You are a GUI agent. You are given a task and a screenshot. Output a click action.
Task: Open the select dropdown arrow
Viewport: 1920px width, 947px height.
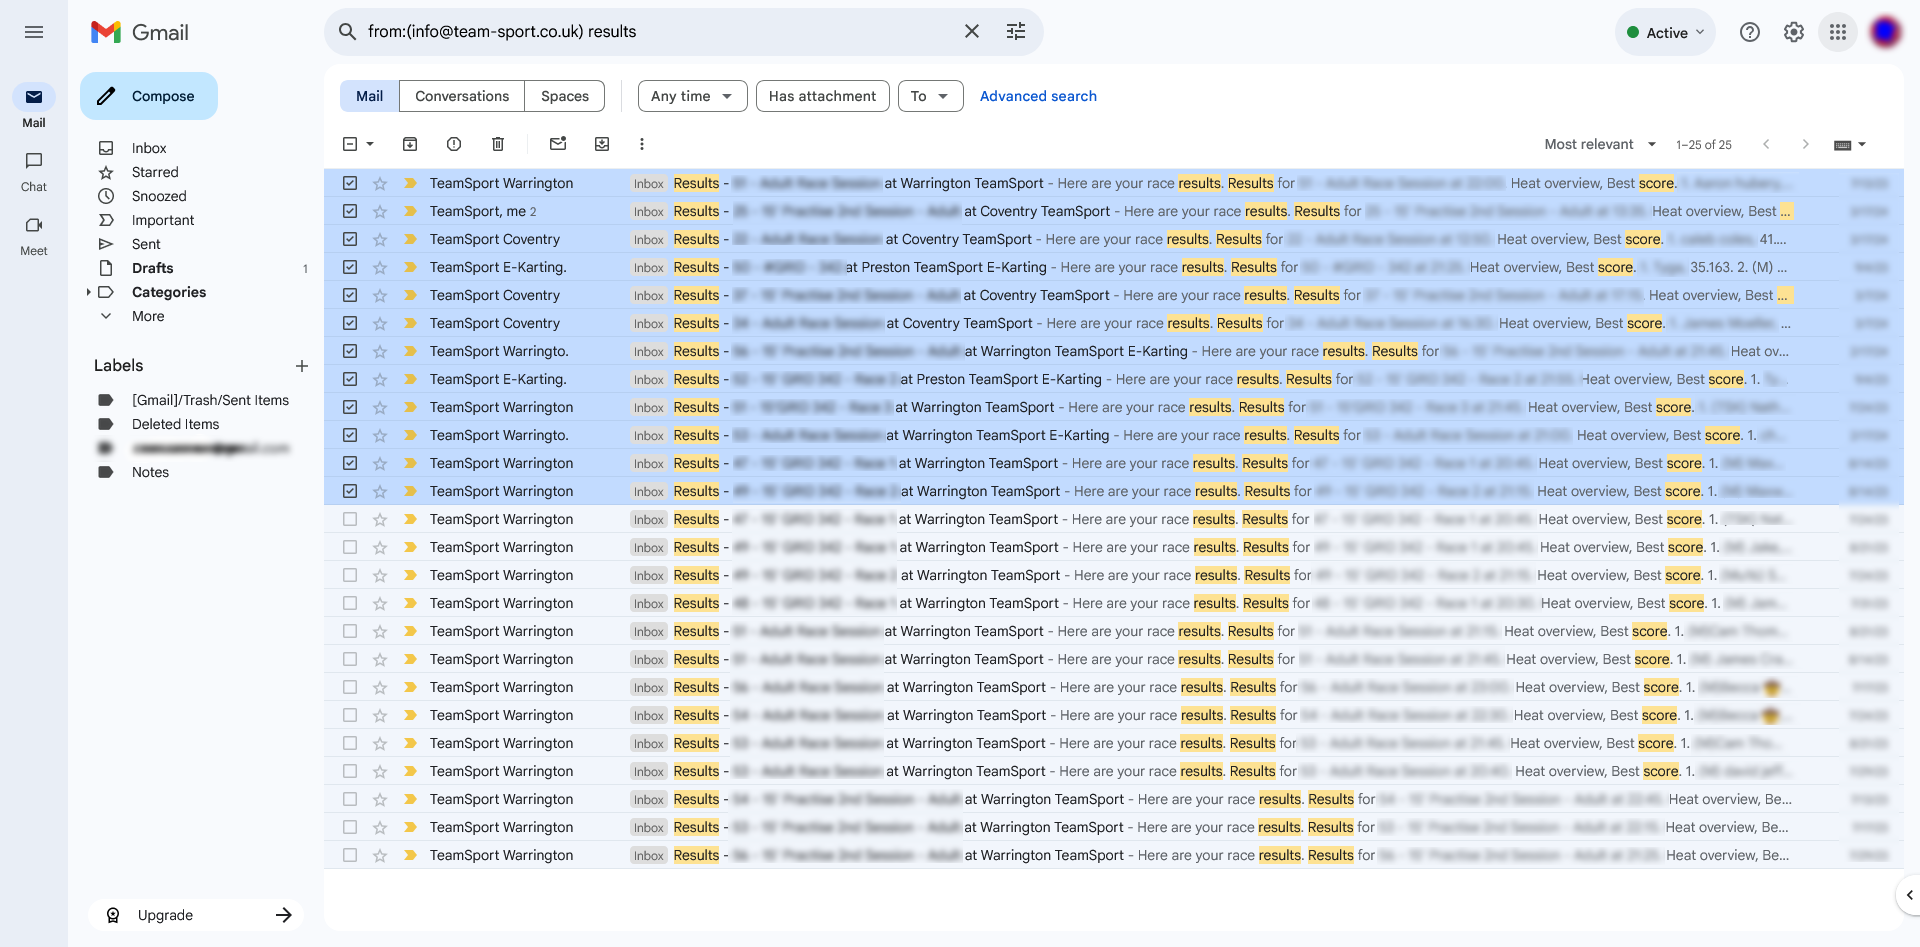pyautogui.click(x=370, y=144)
